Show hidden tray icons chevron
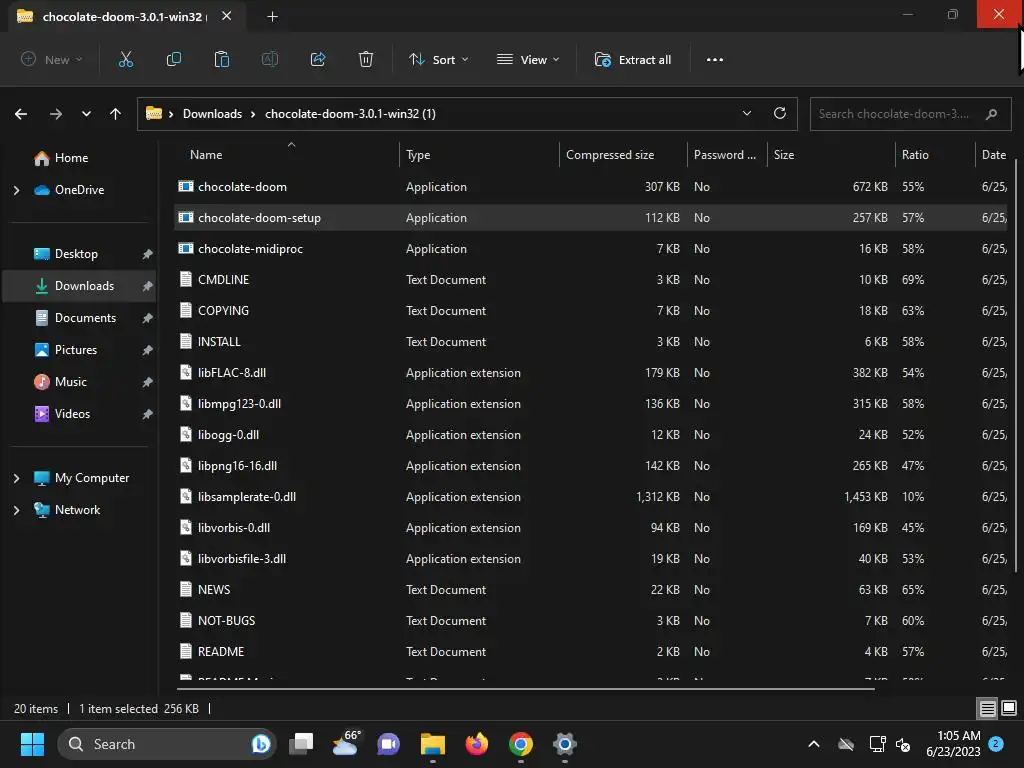 point(814,744)
